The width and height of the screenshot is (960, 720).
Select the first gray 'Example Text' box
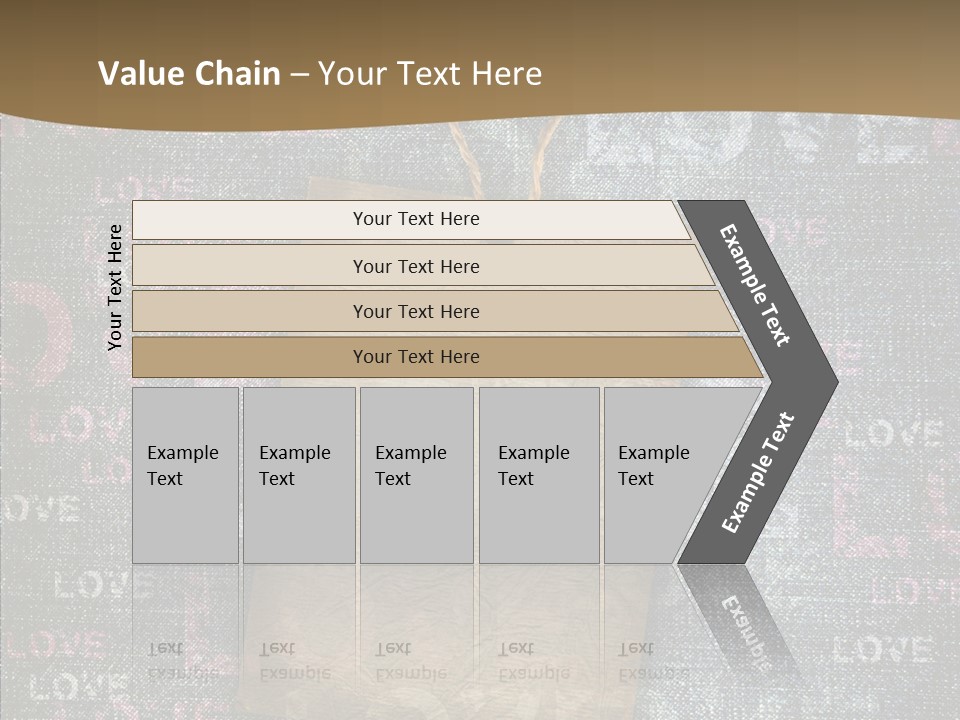click(x=185, y=475)
